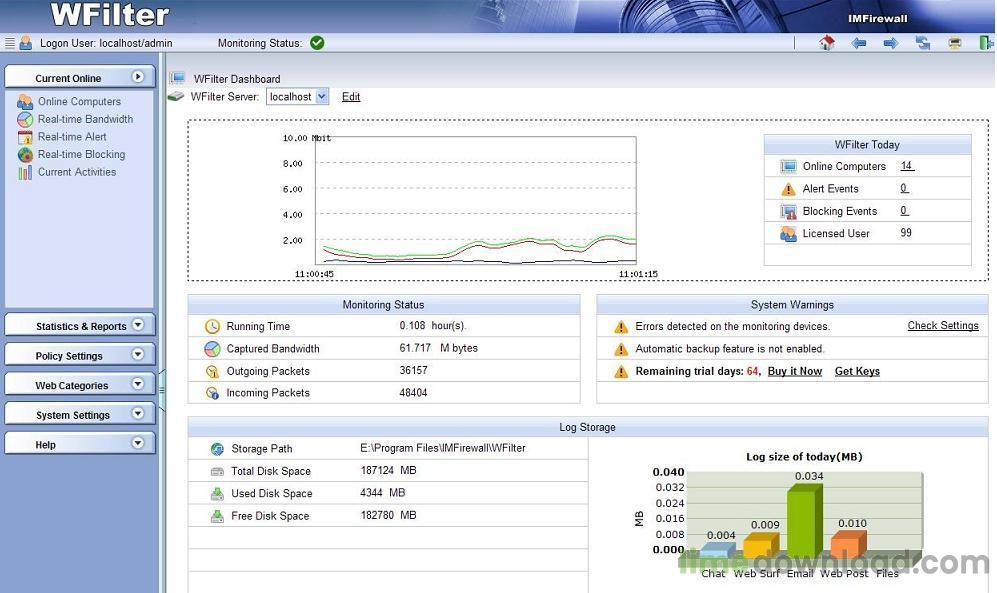The height and width of the screenshot is (593, 997).
Task: Select the Blocking Events icon
Action: click(788, 212)
